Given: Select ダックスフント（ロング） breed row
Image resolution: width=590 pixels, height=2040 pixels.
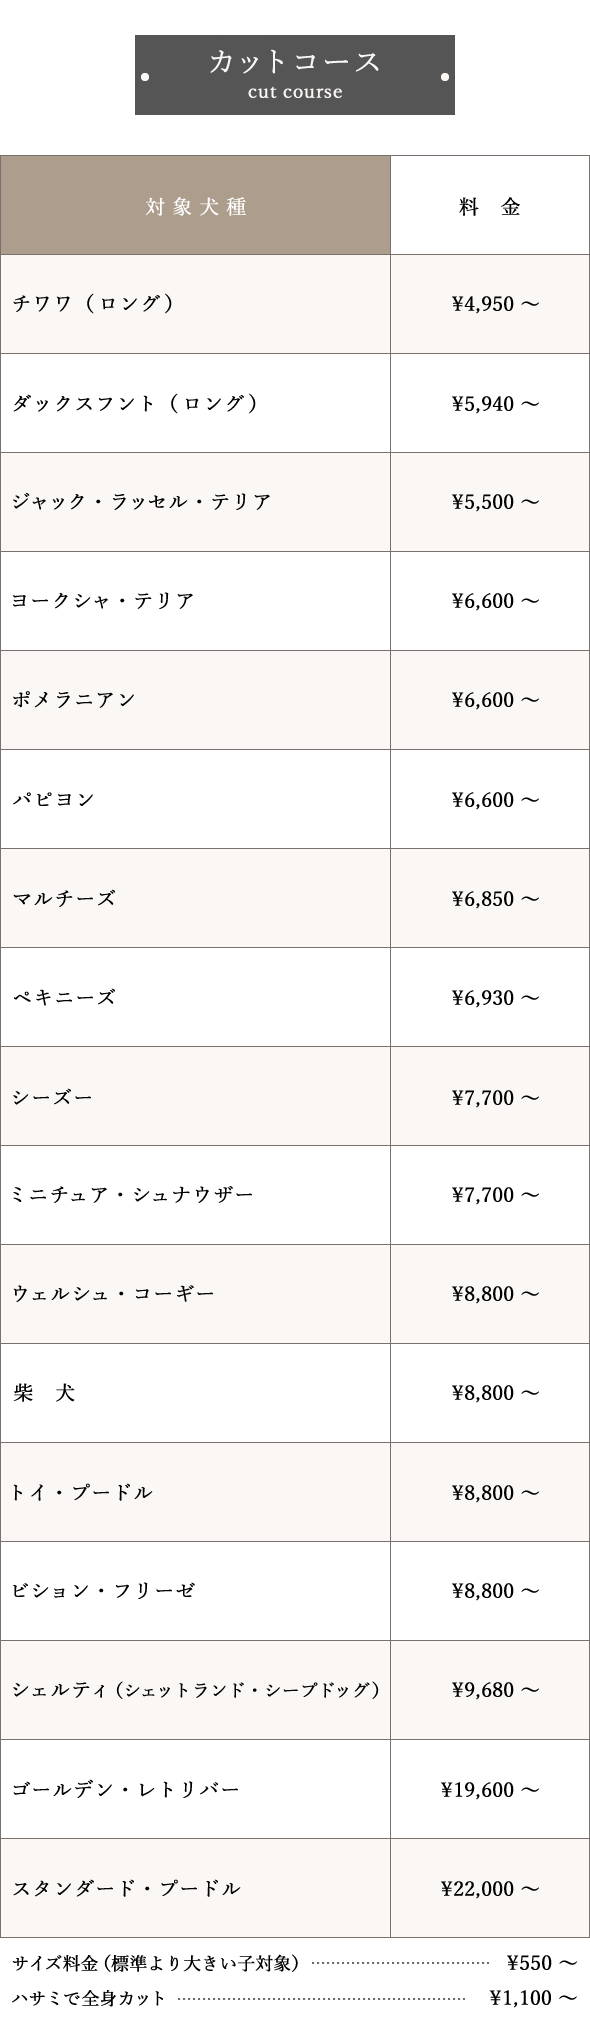Looking at the screenshot, I should click(x=295, y=403).
